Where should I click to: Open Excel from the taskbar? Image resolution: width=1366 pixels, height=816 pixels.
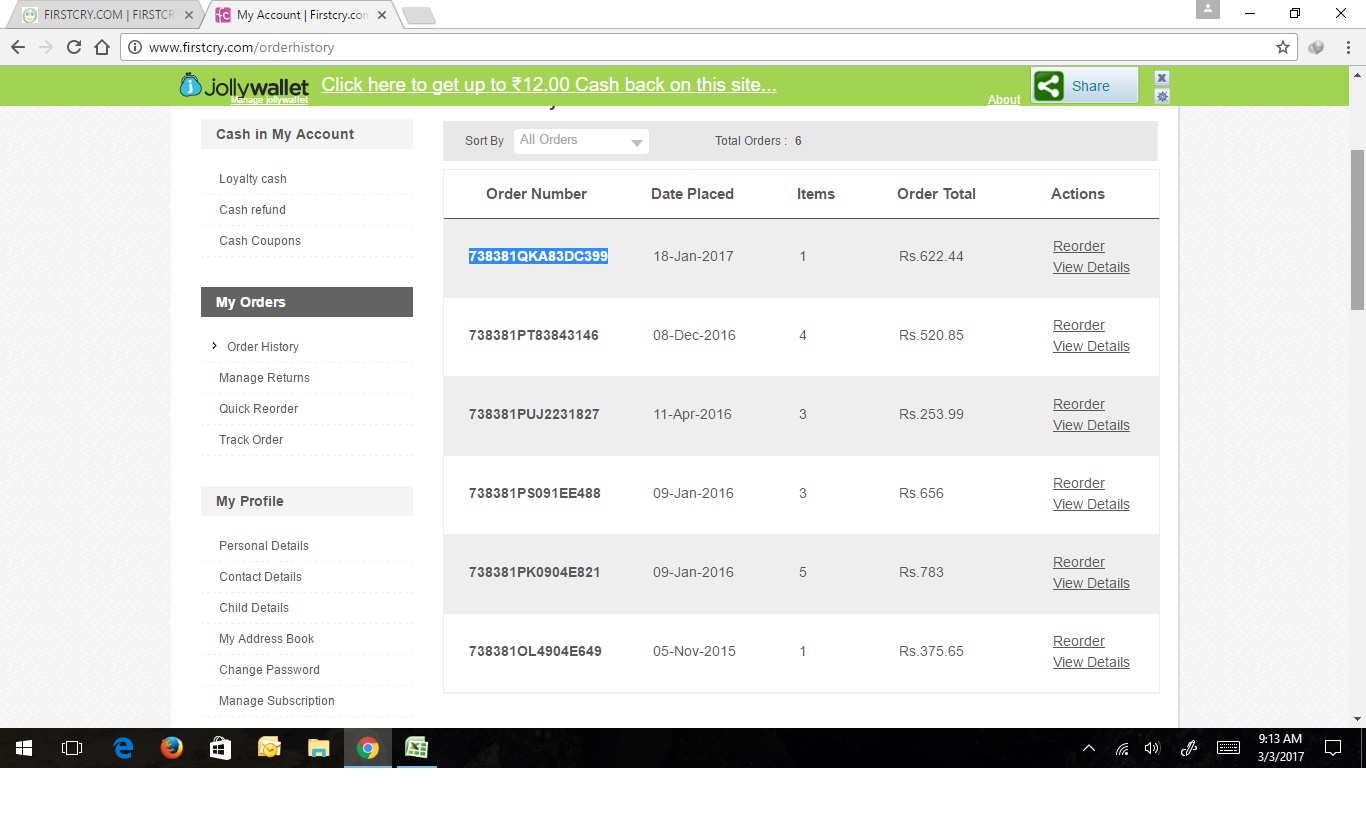tap(416, 748)
